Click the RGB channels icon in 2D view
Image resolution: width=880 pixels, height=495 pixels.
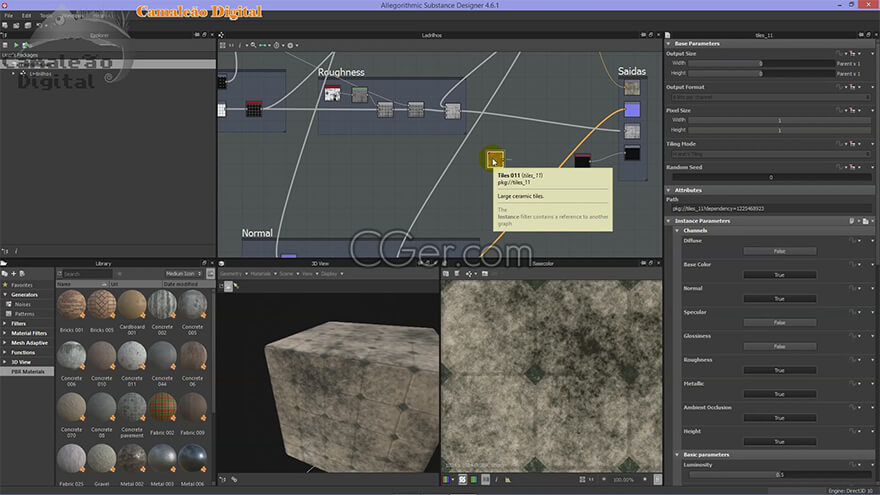pyautogui.click(x=446, y=480)
